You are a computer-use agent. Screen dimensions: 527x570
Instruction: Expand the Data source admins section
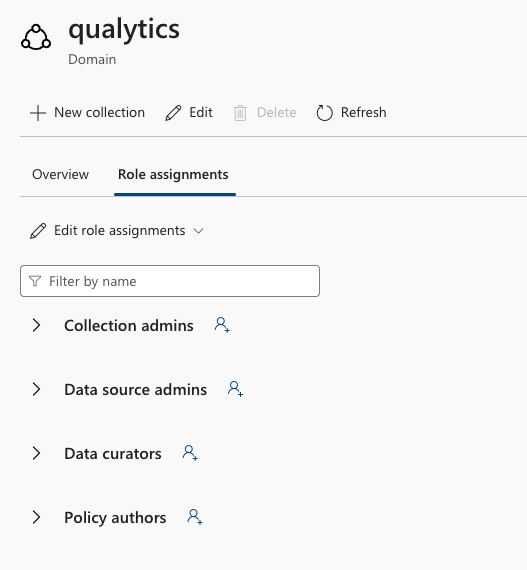[36, 389]
